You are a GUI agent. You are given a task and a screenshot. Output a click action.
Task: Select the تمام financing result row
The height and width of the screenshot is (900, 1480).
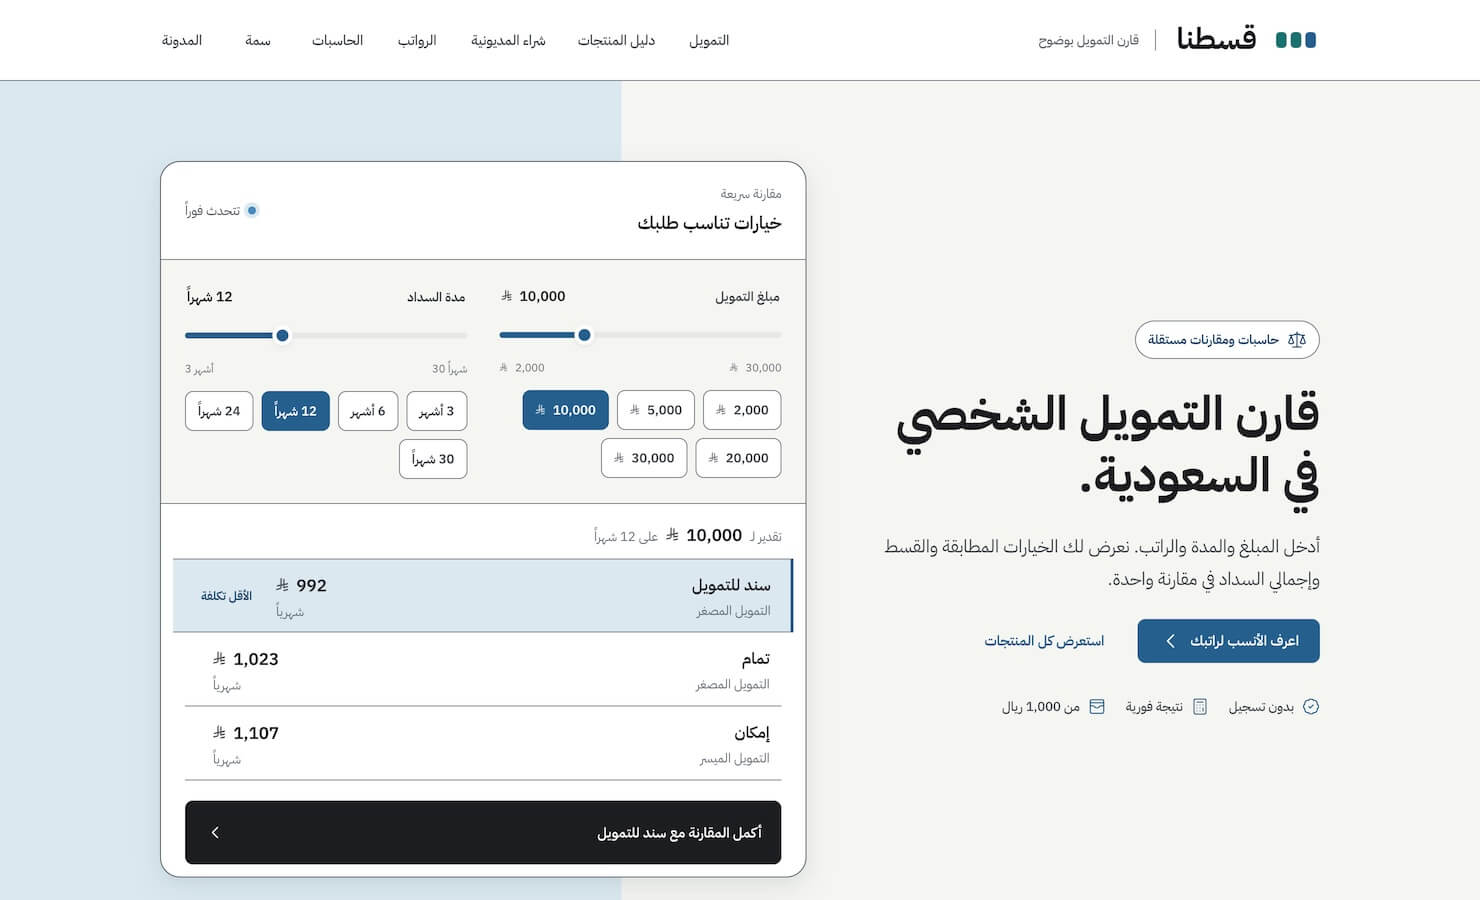[483, 670]
